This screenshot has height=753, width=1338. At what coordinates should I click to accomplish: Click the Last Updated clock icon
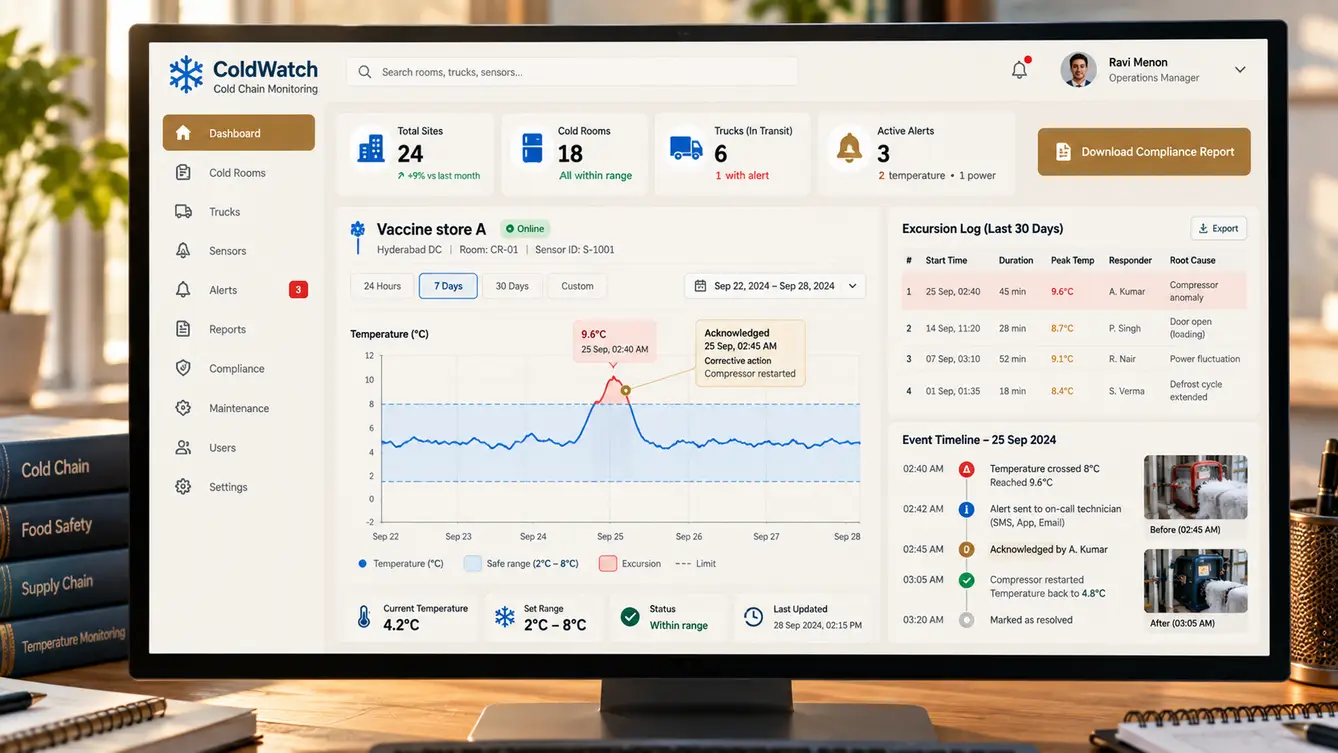(754, 617)
